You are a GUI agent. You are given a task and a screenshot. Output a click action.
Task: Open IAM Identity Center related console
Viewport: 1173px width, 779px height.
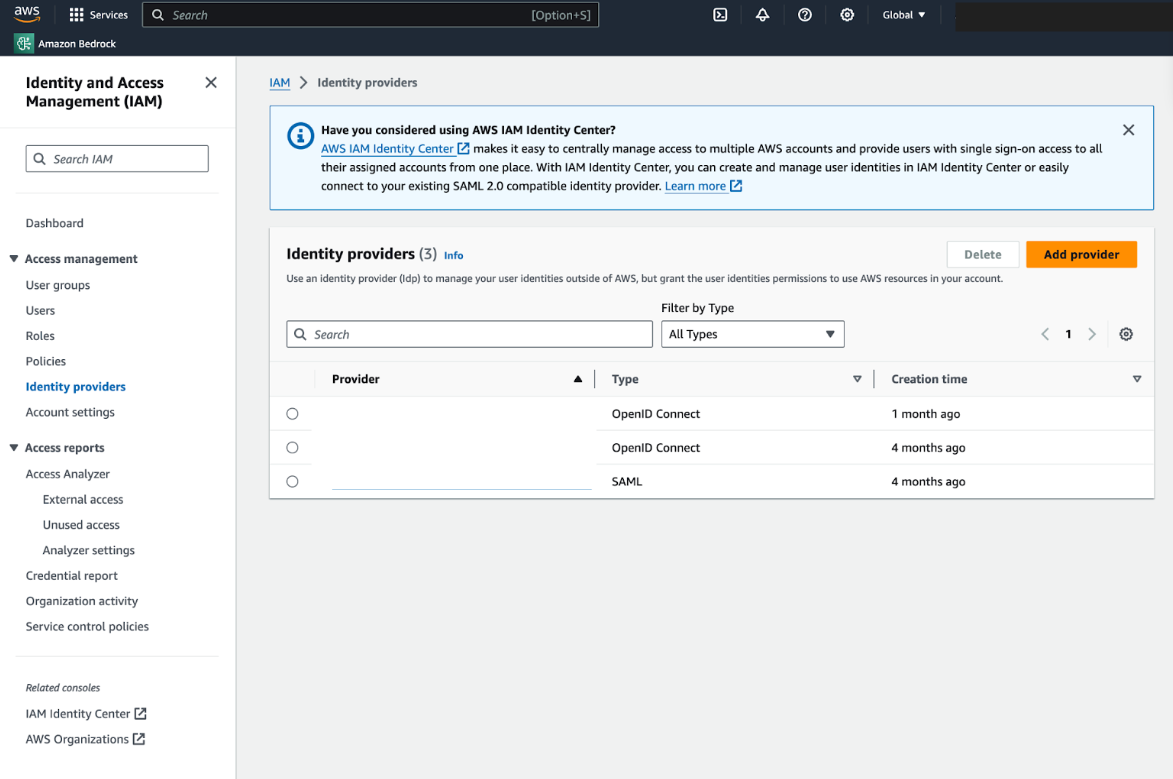[x=78, y=714]
